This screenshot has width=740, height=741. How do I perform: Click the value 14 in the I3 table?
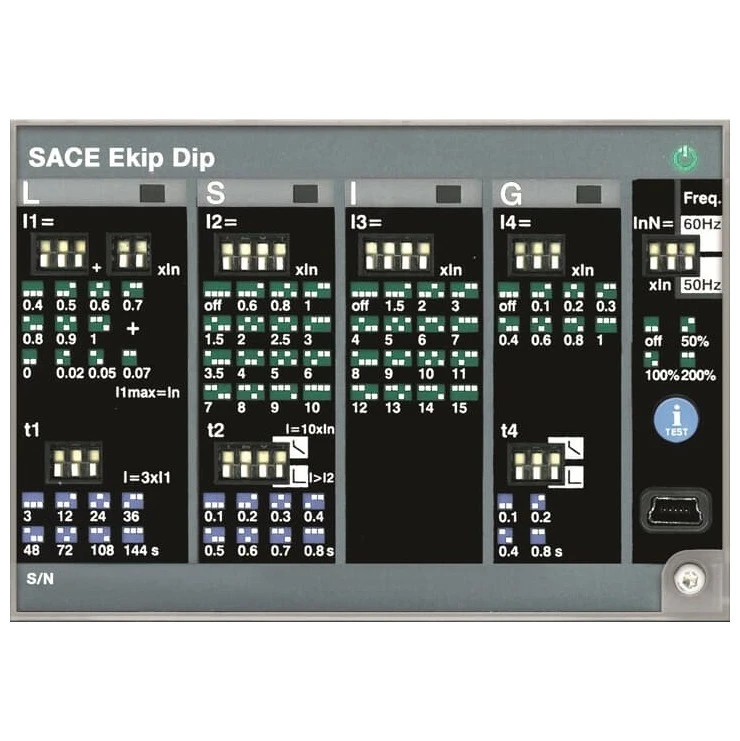[426, 408]
